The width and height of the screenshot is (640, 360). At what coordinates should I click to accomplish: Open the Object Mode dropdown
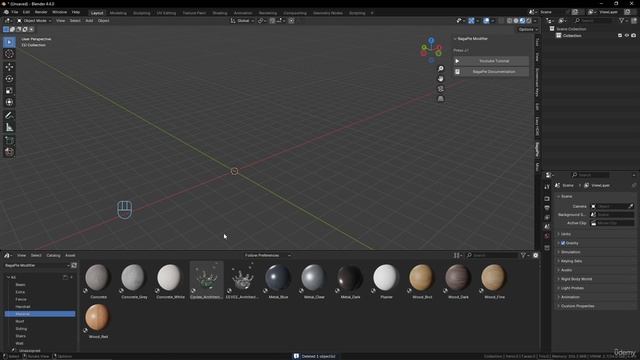[x=34, y=21]
